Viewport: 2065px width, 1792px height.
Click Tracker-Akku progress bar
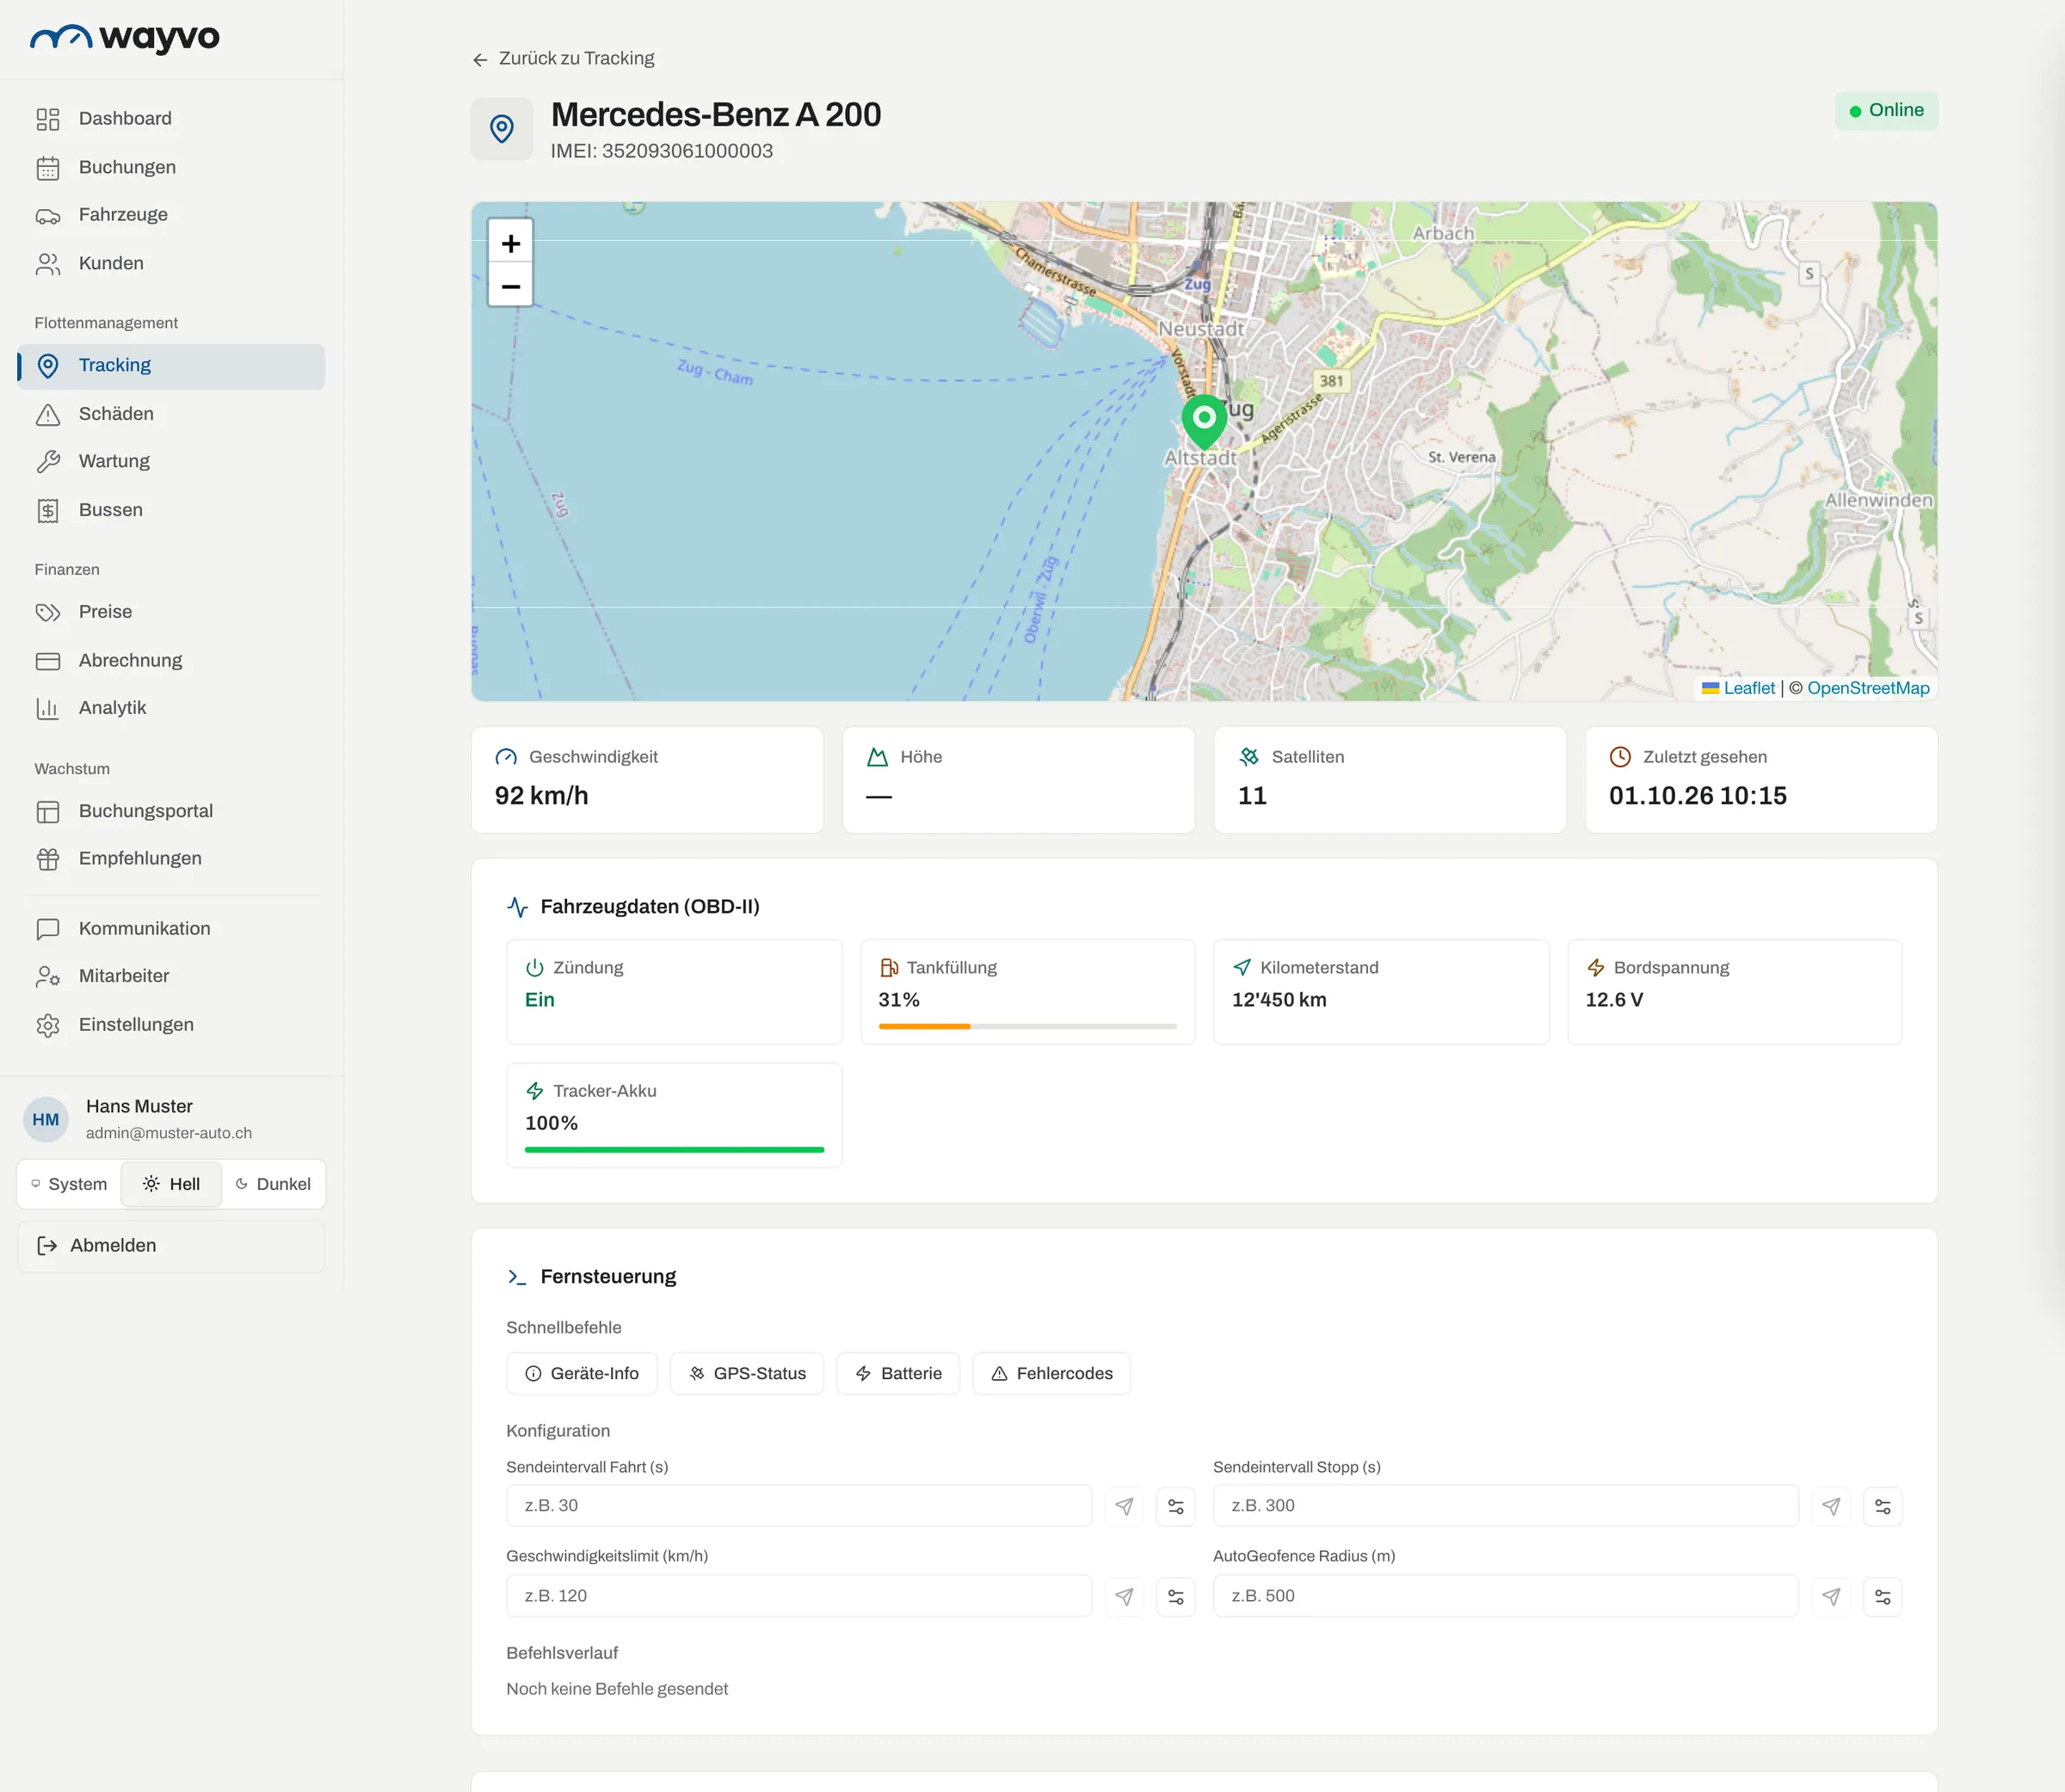[x=674, y=1150]
